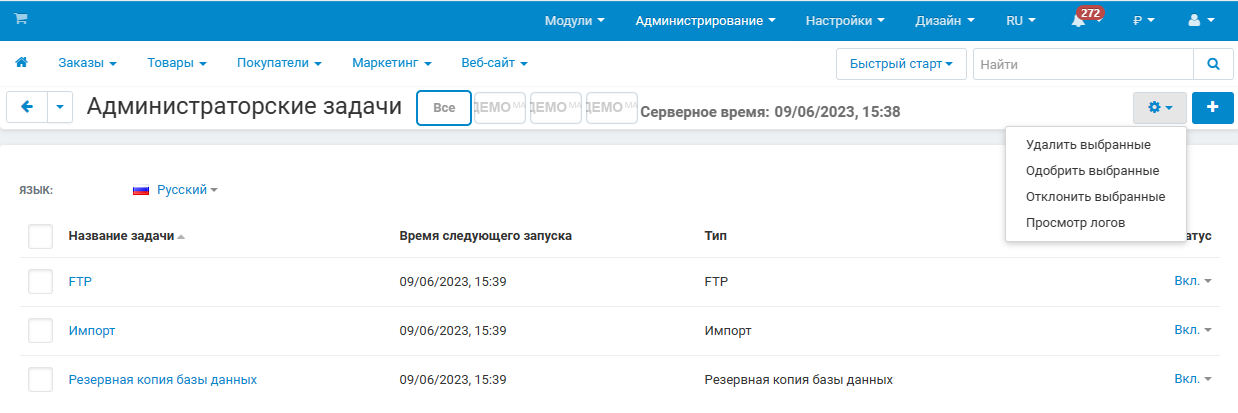
Task: Check the FTP task checkbox
Action: coord(41,282)
